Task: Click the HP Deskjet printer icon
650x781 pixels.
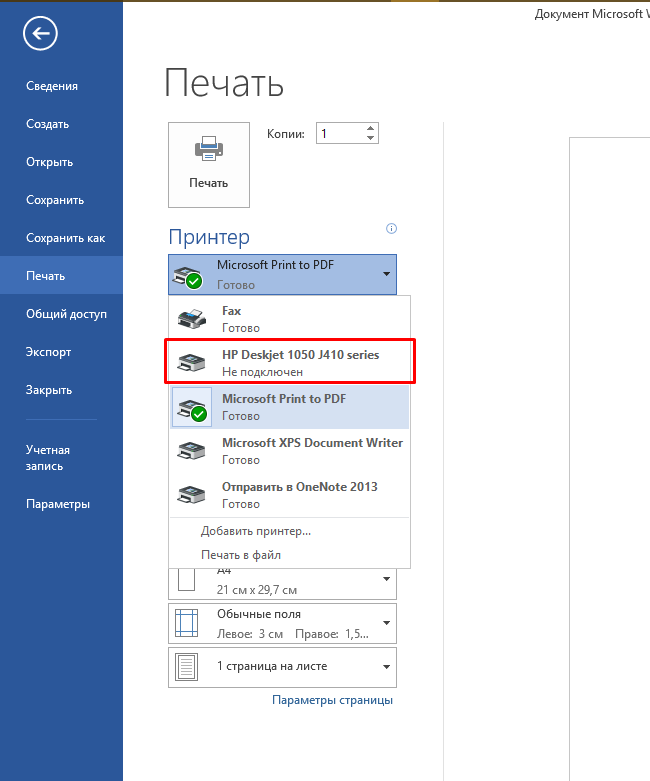Action: click(192, 363)
